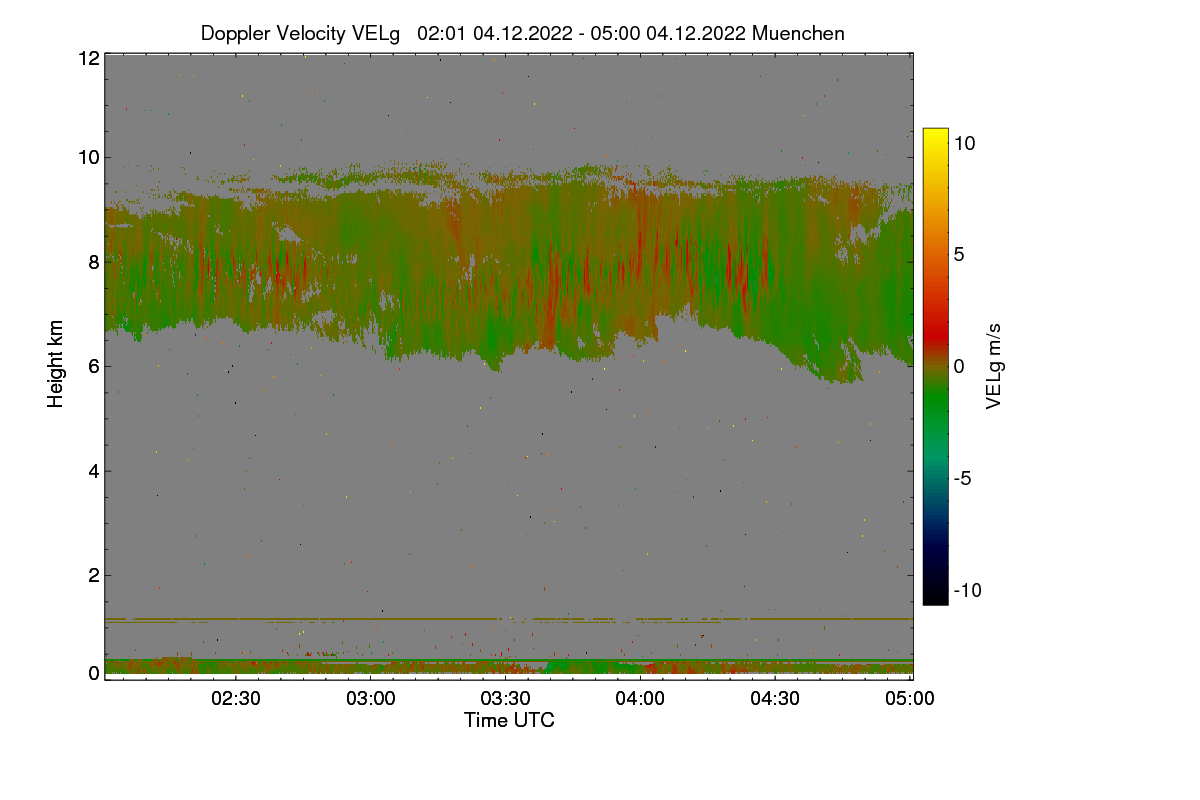The width and height of the screenshot is (1200, 800).
Task: Click the colorbar '-10' value label
Action: pos(967,590)
